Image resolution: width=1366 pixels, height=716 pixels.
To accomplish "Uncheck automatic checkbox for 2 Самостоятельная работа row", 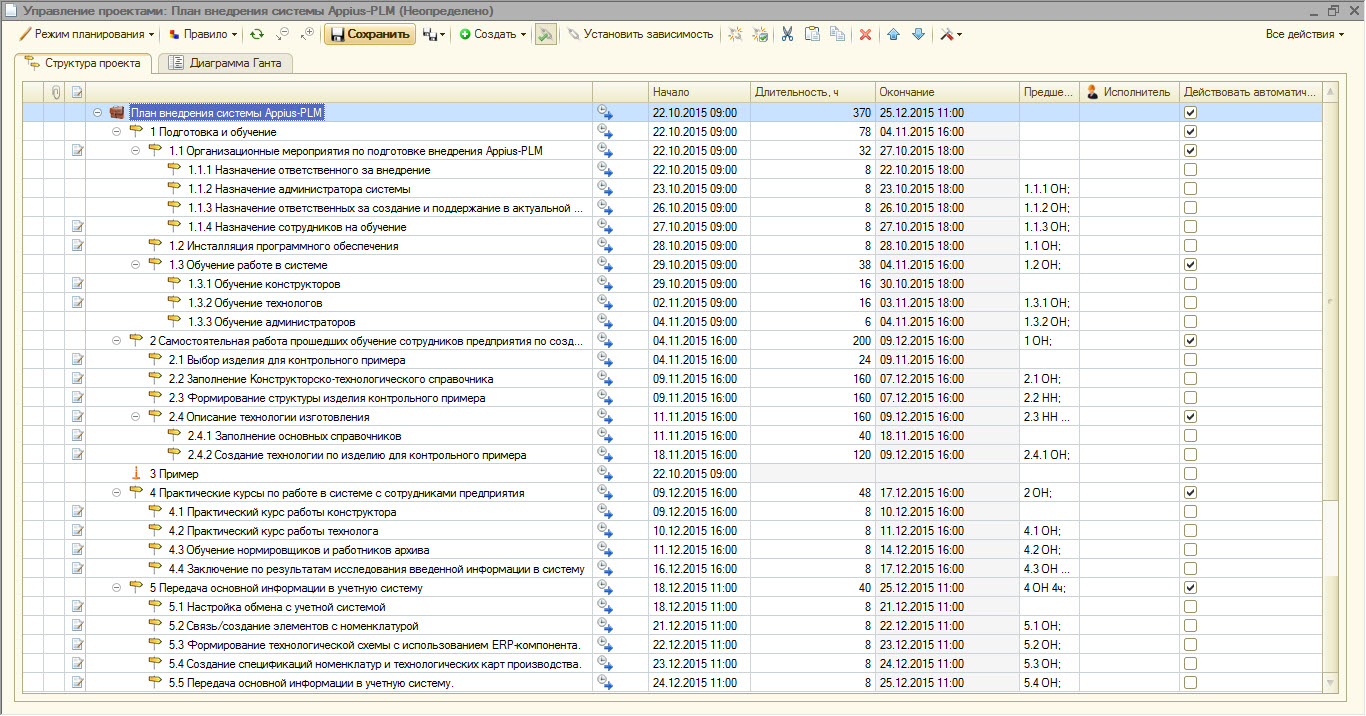I will click(x=1190, y=341).
